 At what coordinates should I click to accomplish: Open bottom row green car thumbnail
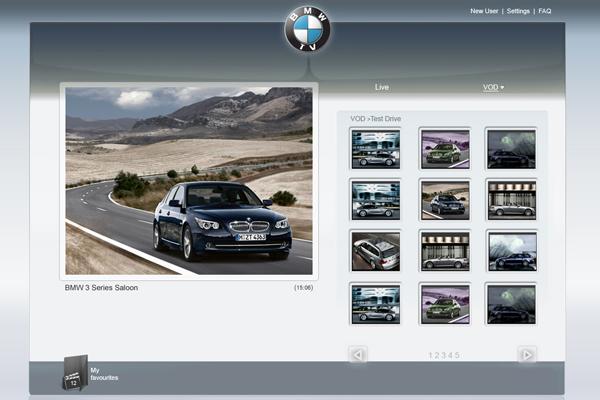pos(445,304)
